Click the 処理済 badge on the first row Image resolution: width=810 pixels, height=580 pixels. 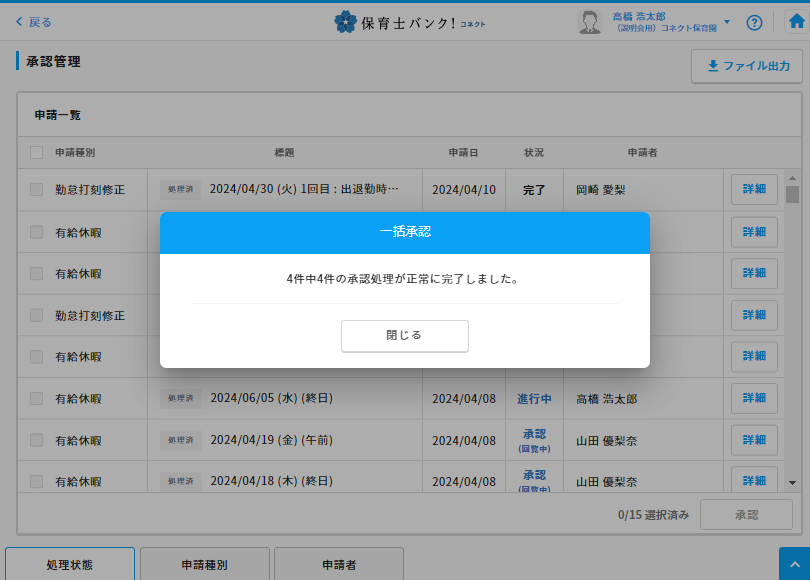tap(180, 189)
